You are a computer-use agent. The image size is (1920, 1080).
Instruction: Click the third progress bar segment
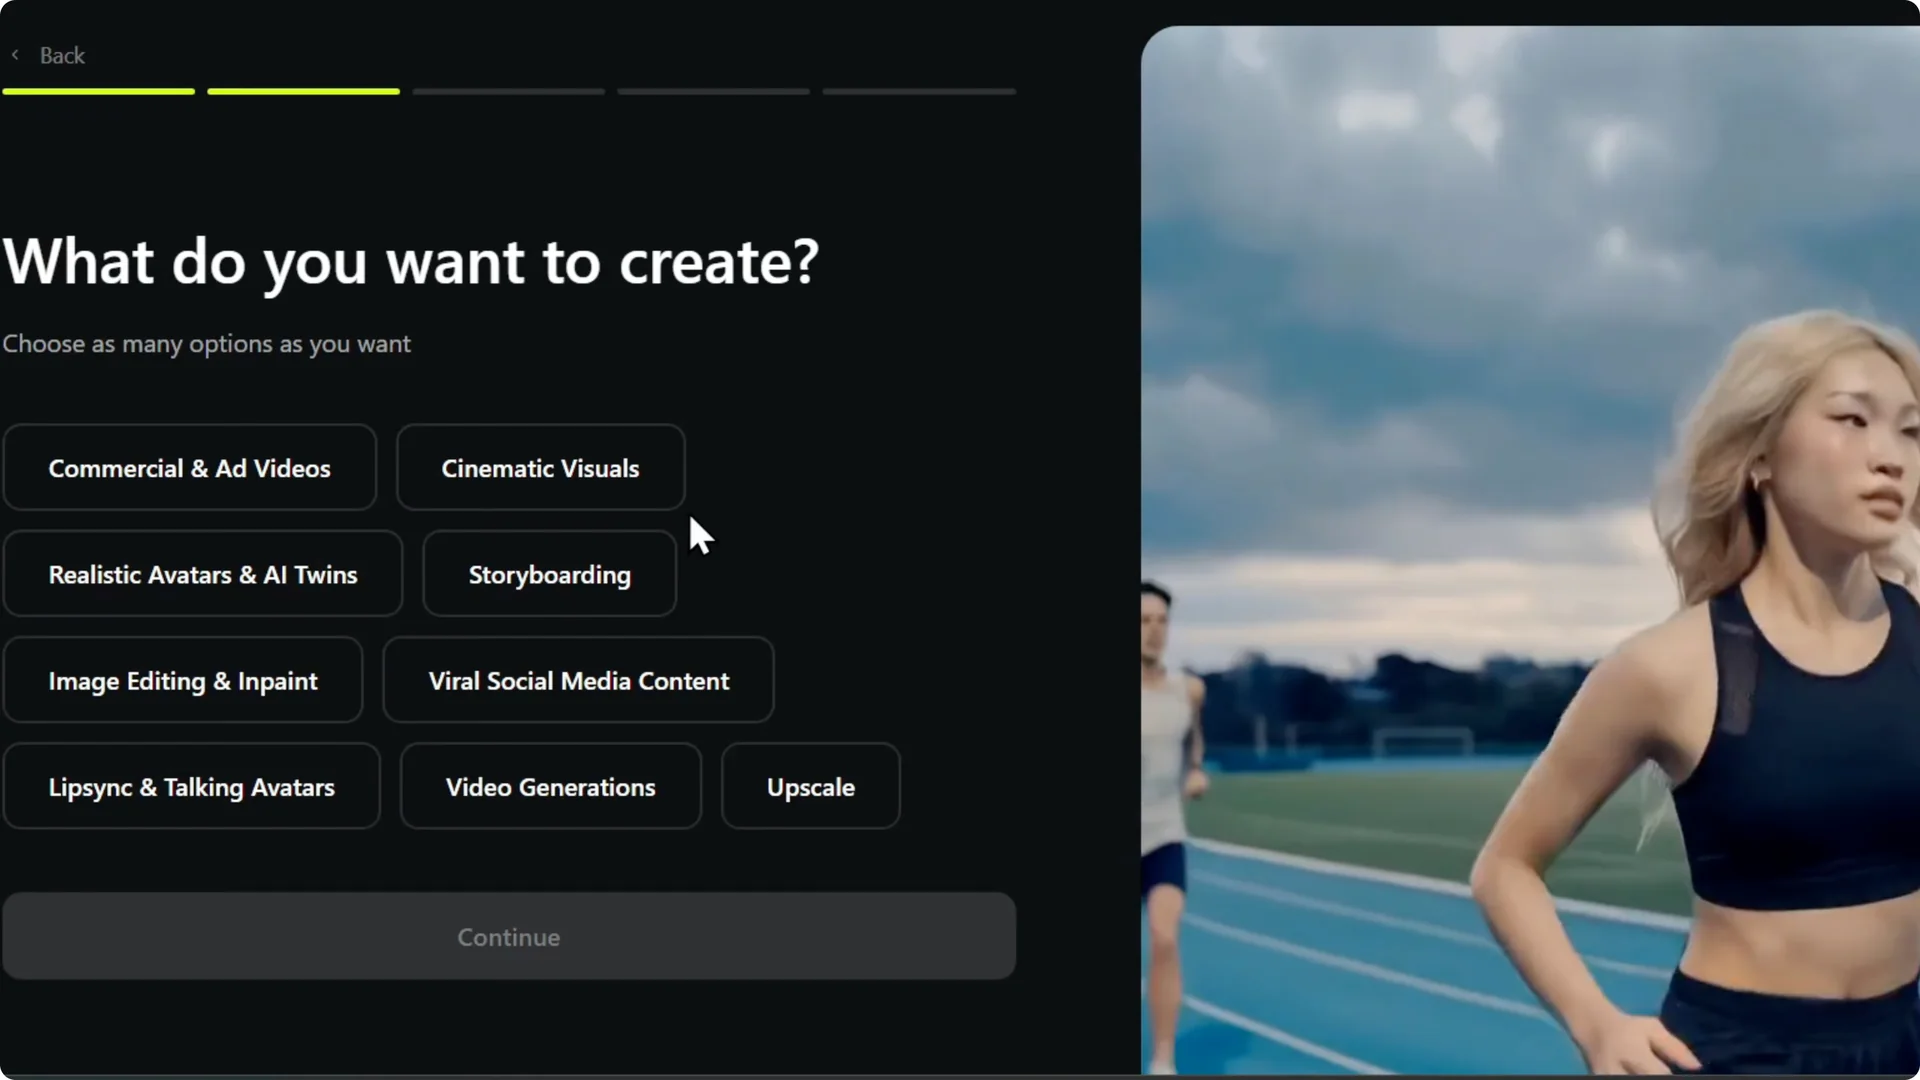(508, 90)
